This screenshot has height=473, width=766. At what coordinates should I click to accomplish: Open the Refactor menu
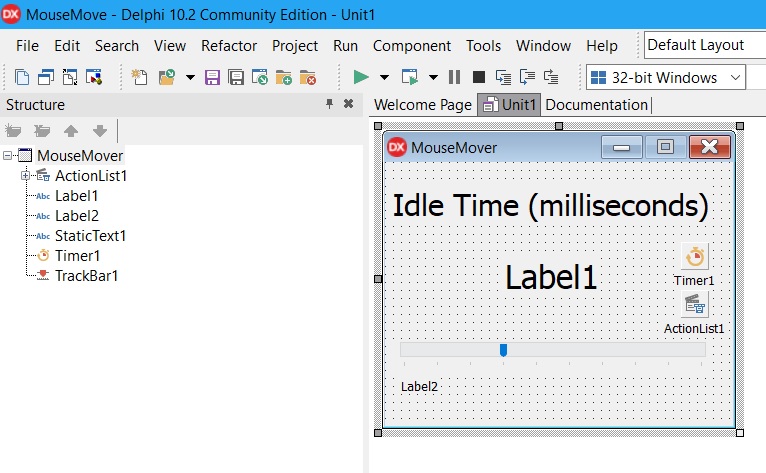[229, 46]
